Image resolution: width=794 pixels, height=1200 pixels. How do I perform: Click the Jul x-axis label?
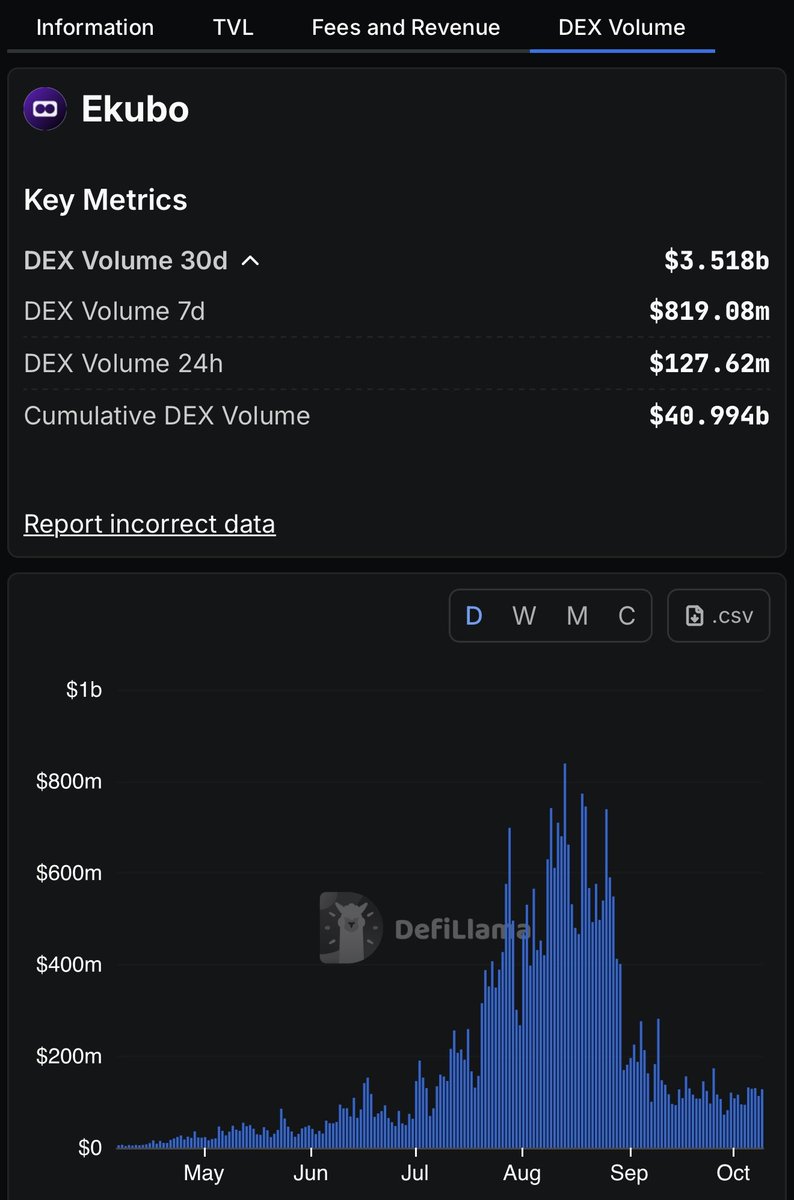[x=414, y=1173]
